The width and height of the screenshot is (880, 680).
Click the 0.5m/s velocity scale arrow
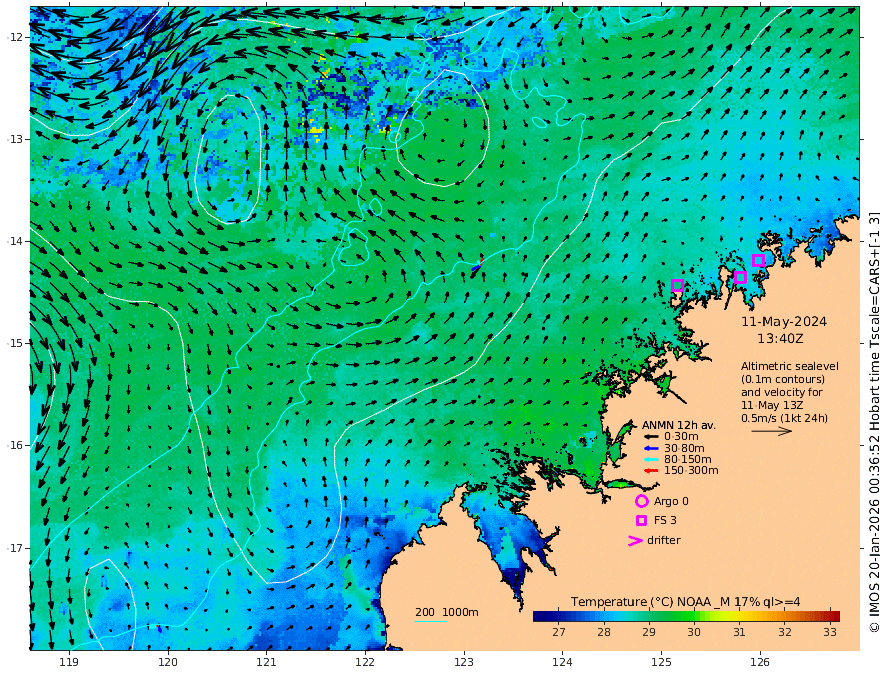(x=772, y=431)
